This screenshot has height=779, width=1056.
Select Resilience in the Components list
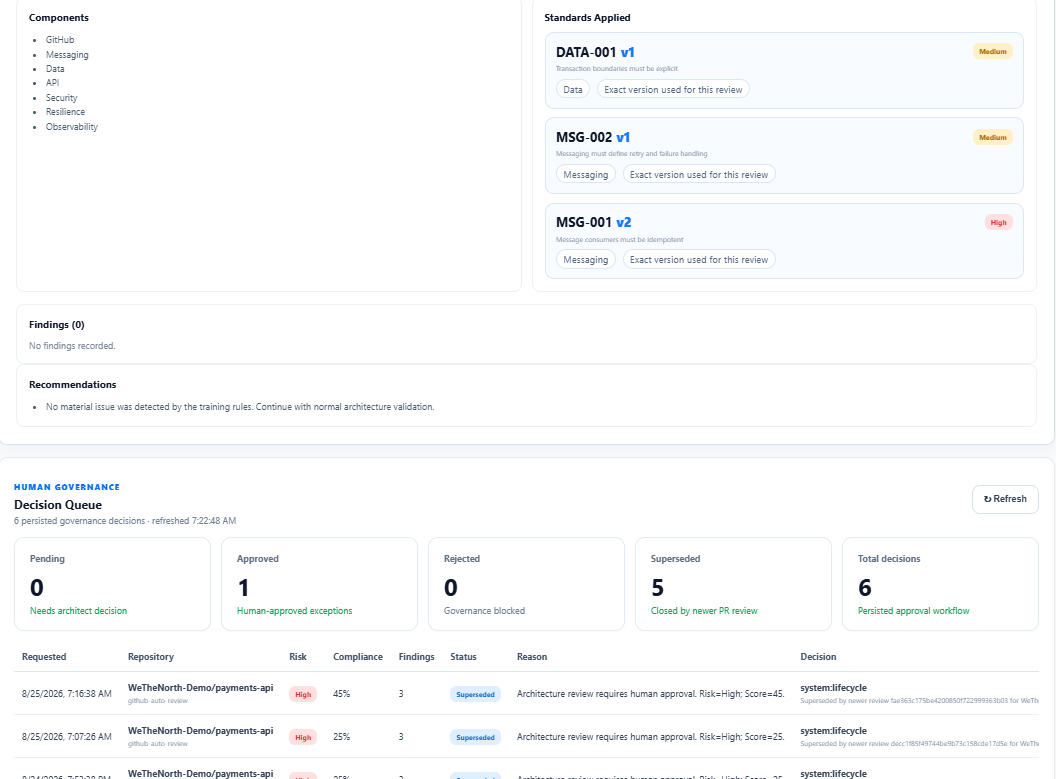coord(65,112)
